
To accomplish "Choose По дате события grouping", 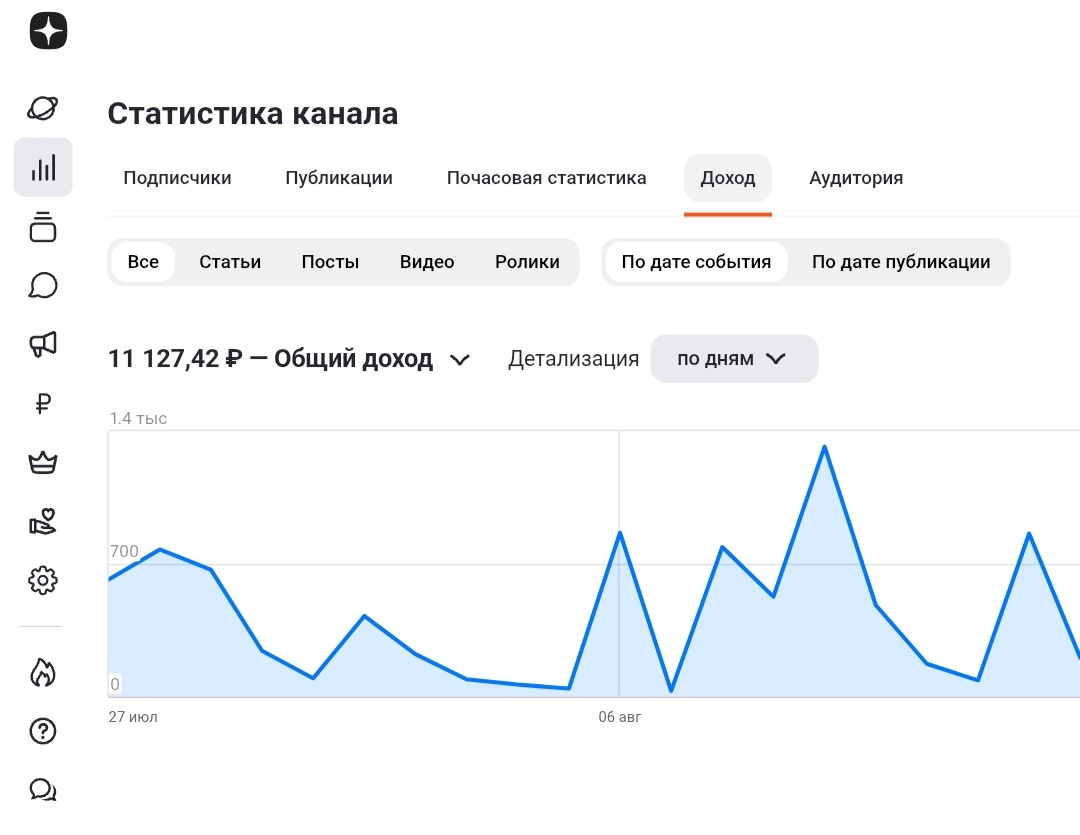I will tap(696, 262).
